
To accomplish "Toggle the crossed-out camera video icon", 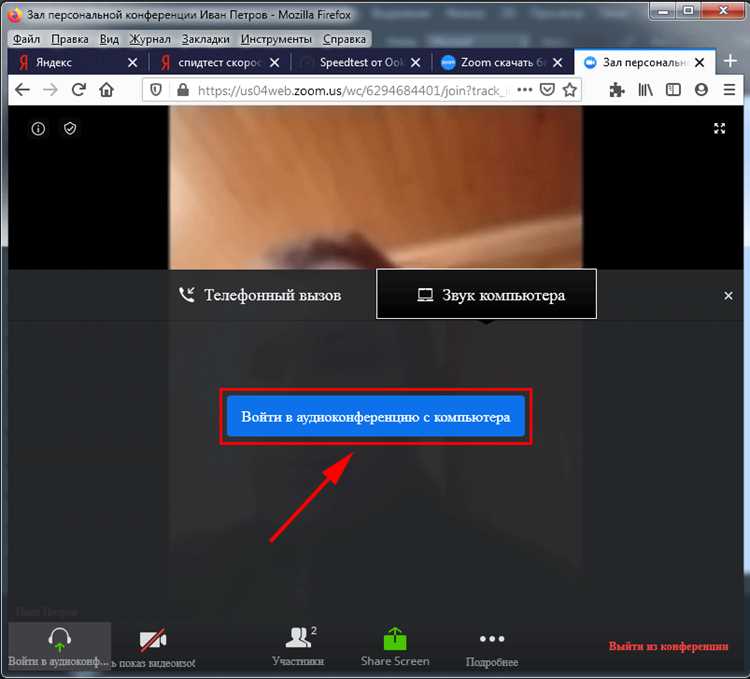I will pyautogui.click(x=153, y=640).
